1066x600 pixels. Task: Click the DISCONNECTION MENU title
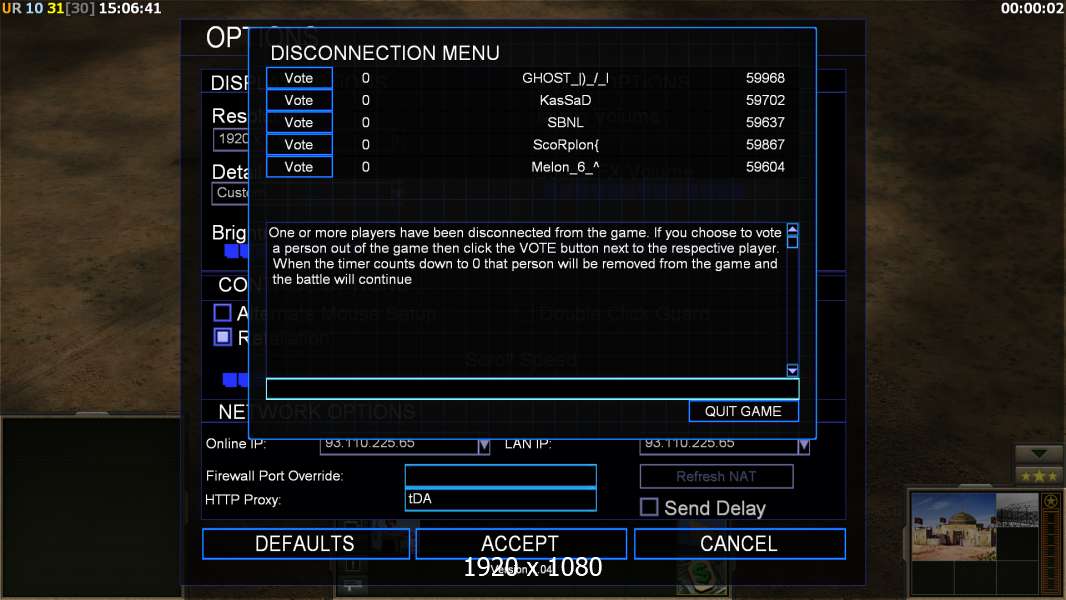385,53
